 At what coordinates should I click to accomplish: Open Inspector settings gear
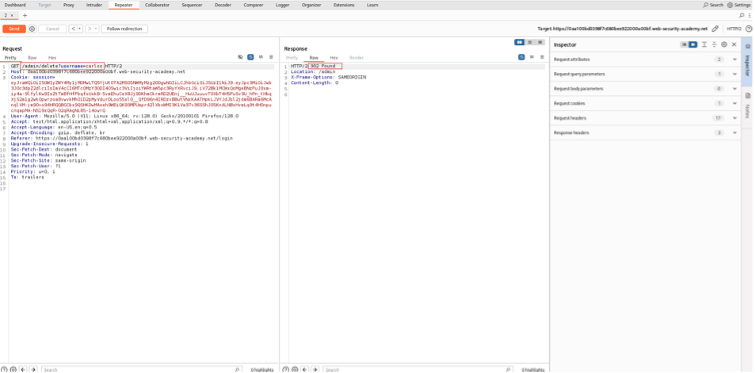click(x=724, y=45)
